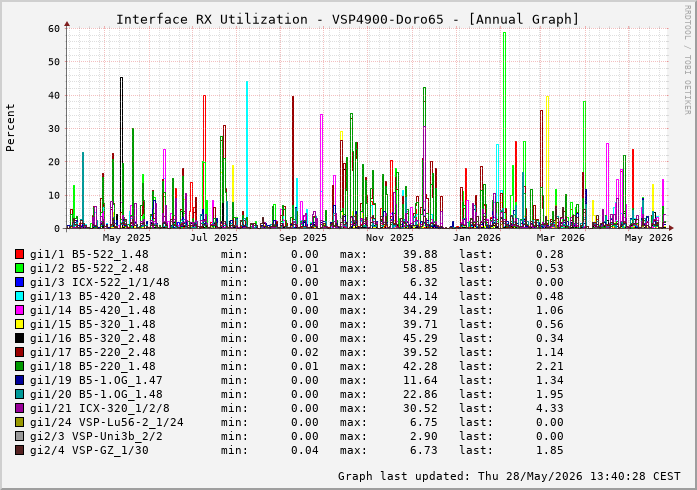Click the May 2026 x-axis label
Image resolution: width=697 pixels, height=490 pixels.
point(649,238)
